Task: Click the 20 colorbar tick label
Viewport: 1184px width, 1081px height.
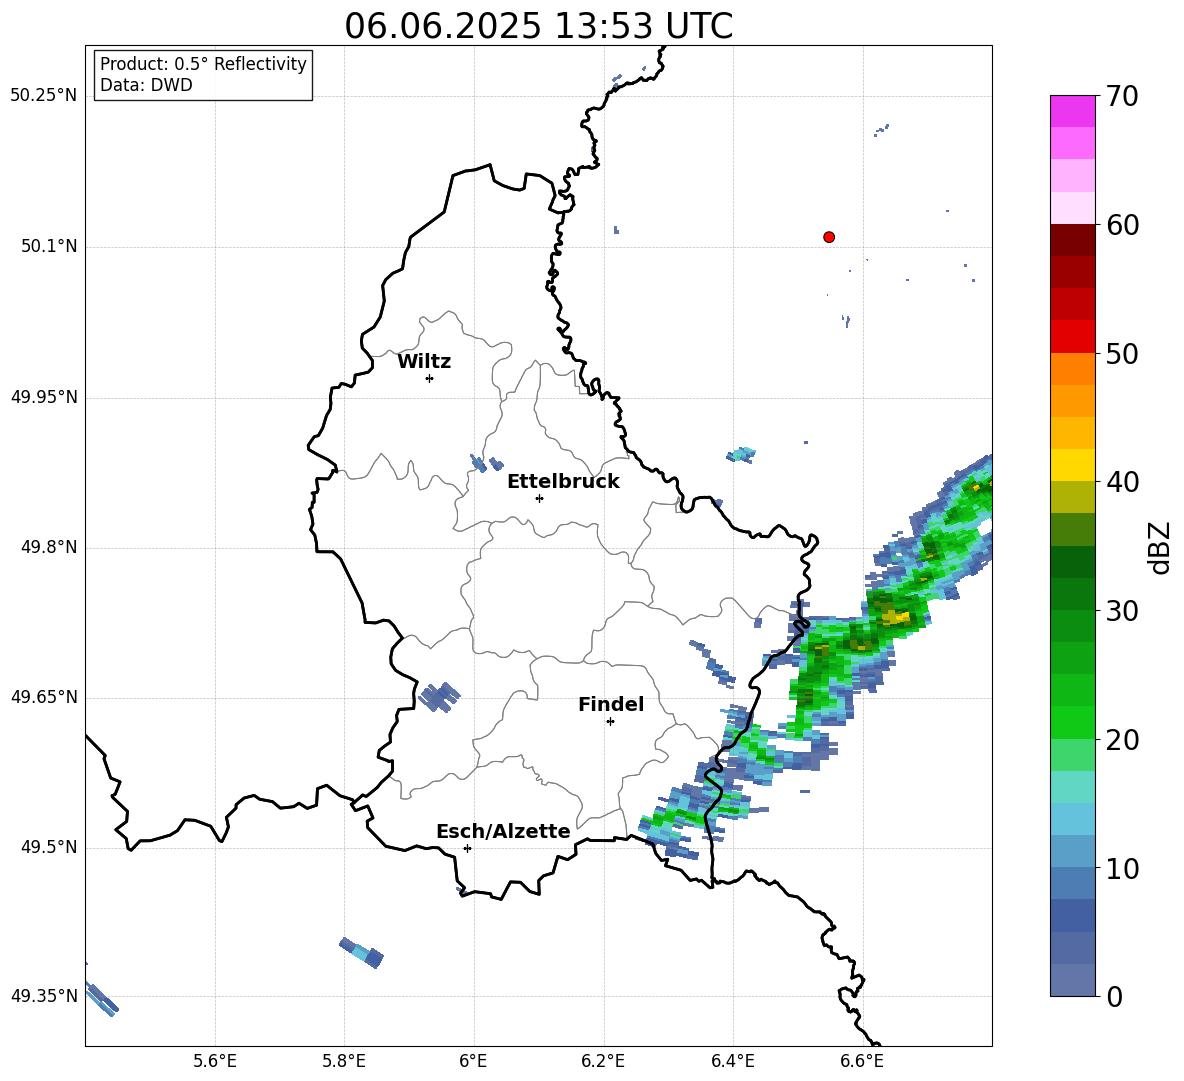Action: (1121, 740)
